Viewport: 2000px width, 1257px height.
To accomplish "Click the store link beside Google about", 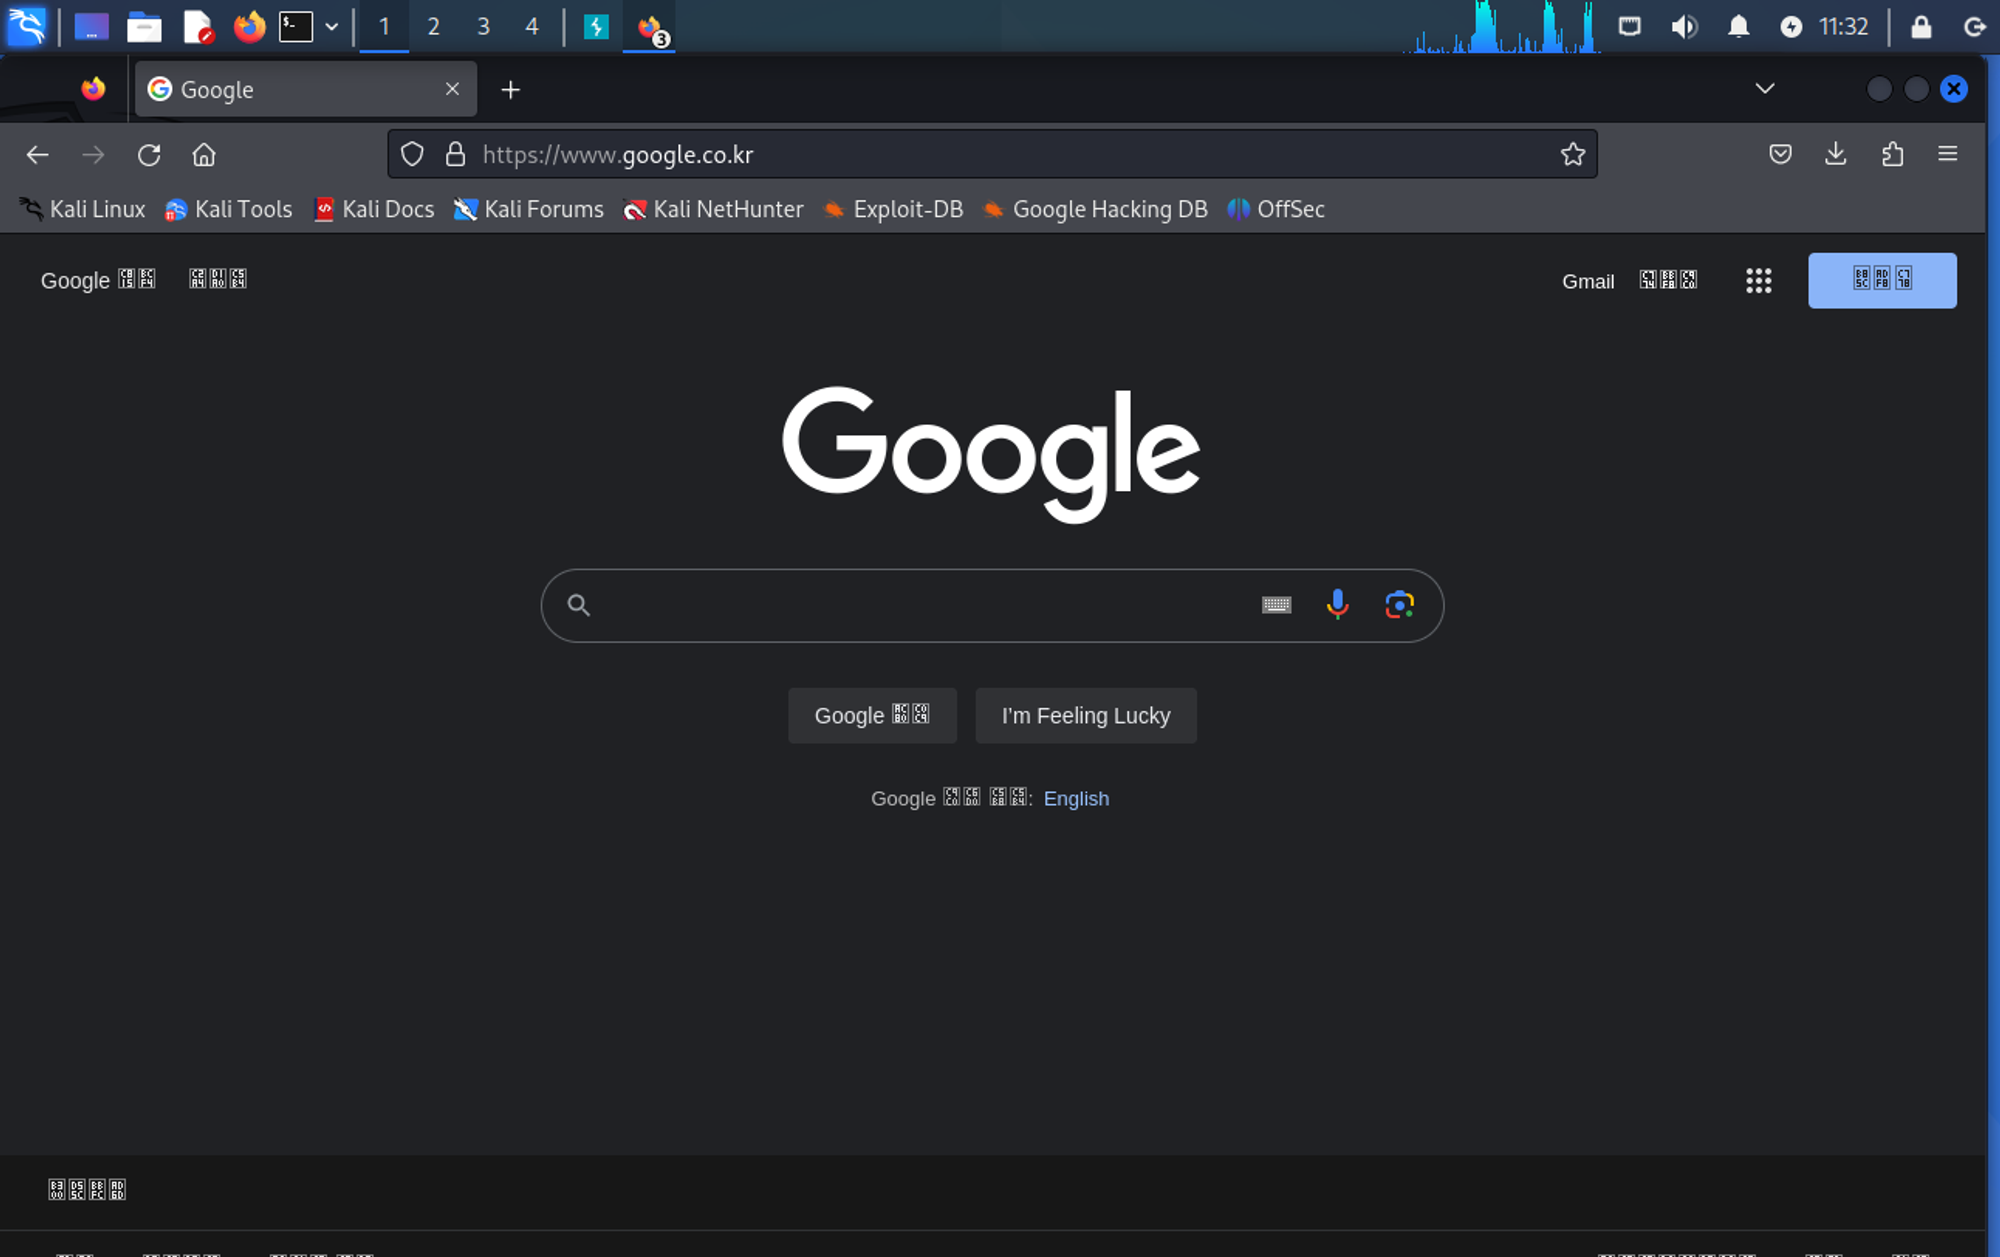I will pos(218,279).
